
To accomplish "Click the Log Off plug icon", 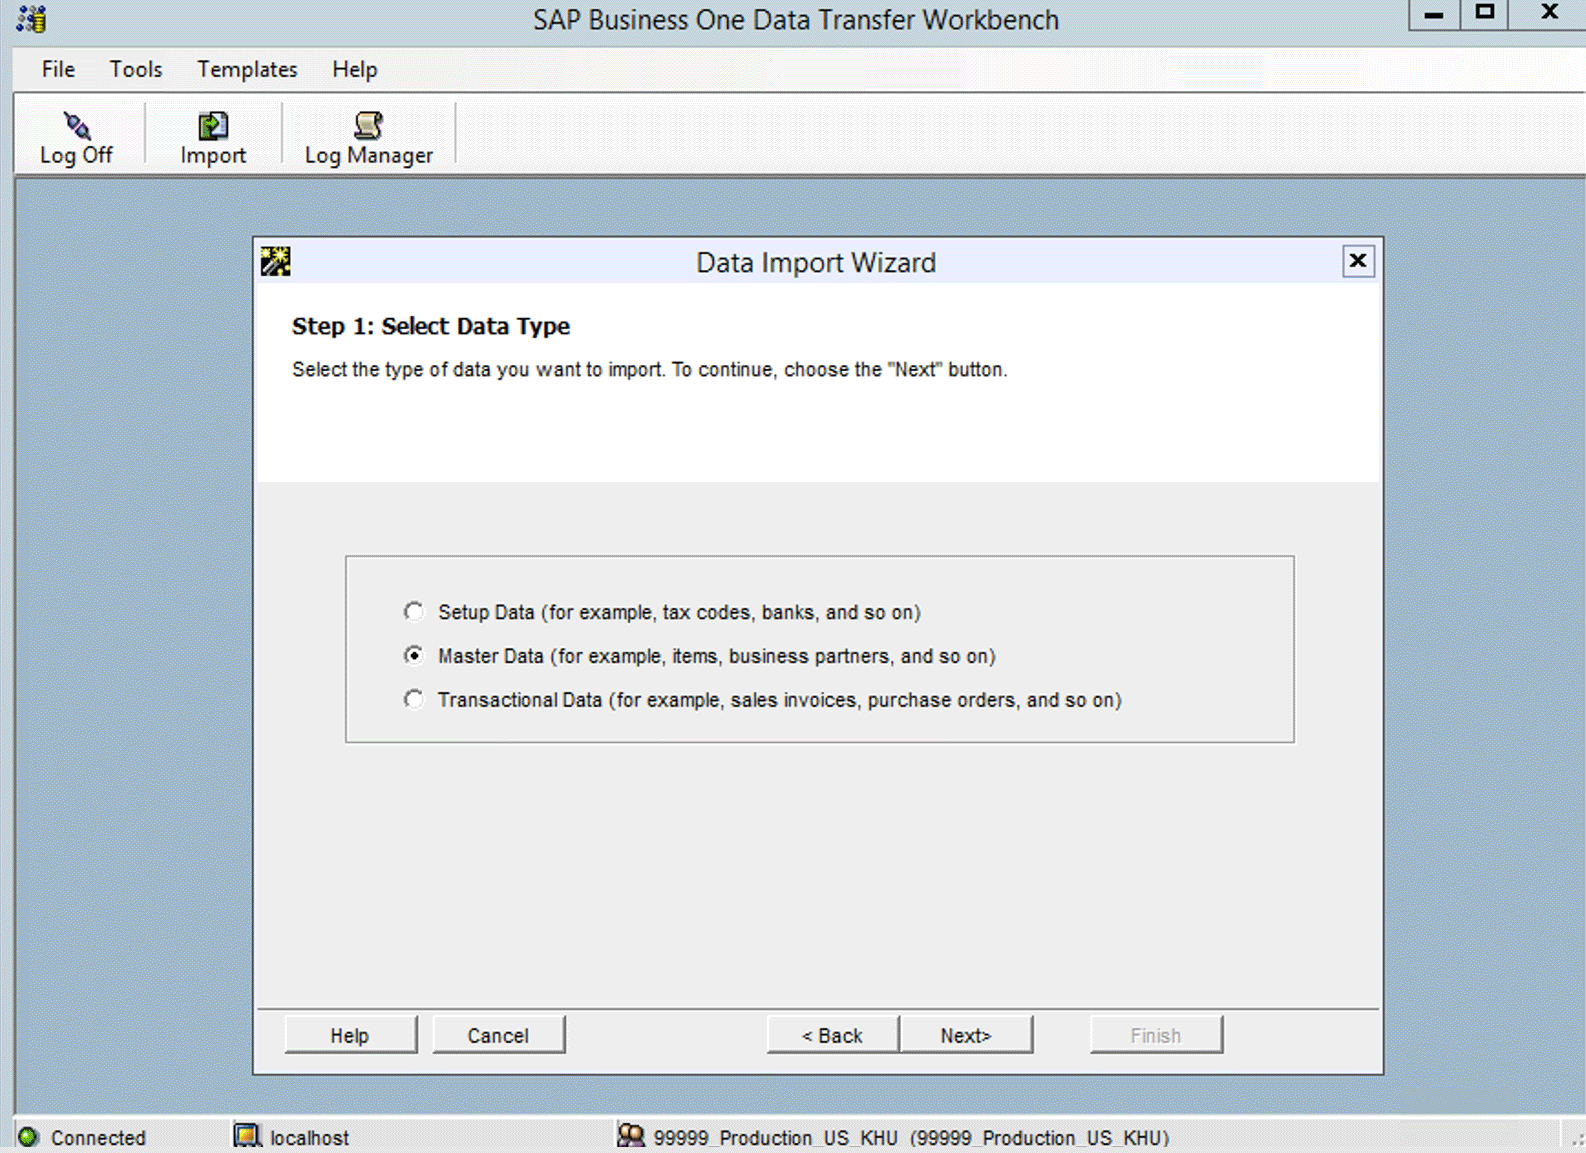I will (x=77, y=125).
